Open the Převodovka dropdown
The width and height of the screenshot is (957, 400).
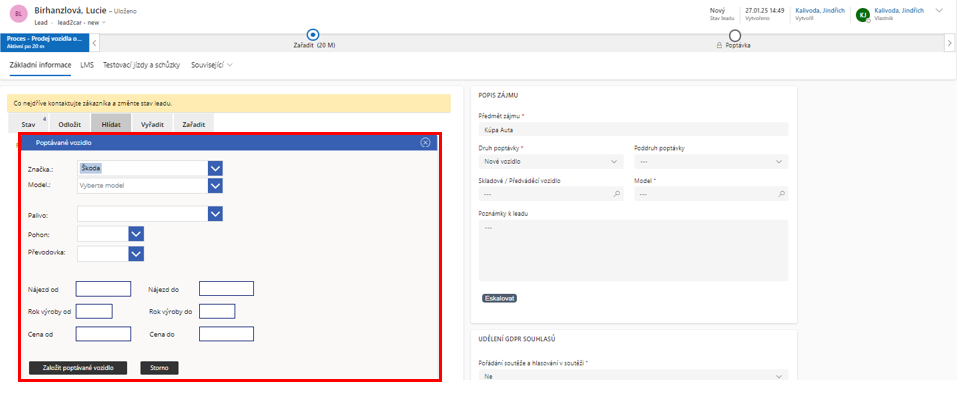coord(137,253)
